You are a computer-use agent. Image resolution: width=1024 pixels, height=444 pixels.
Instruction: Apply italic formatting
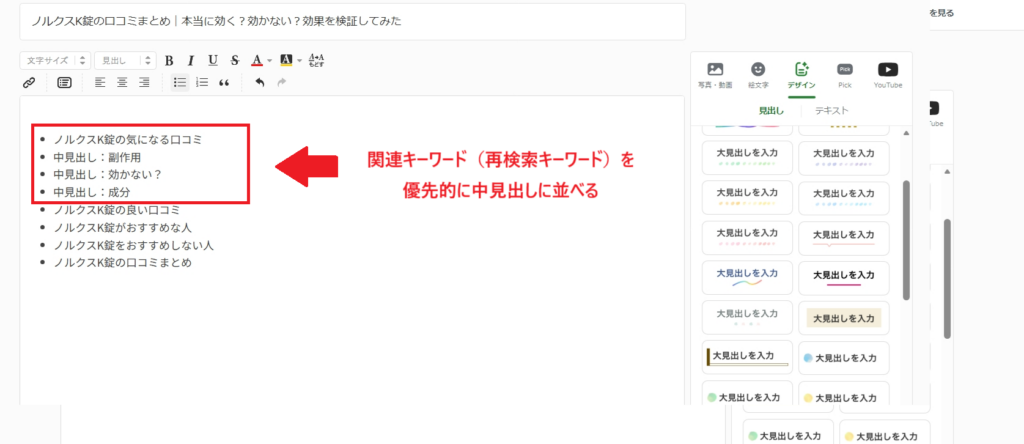click(190, 60)
